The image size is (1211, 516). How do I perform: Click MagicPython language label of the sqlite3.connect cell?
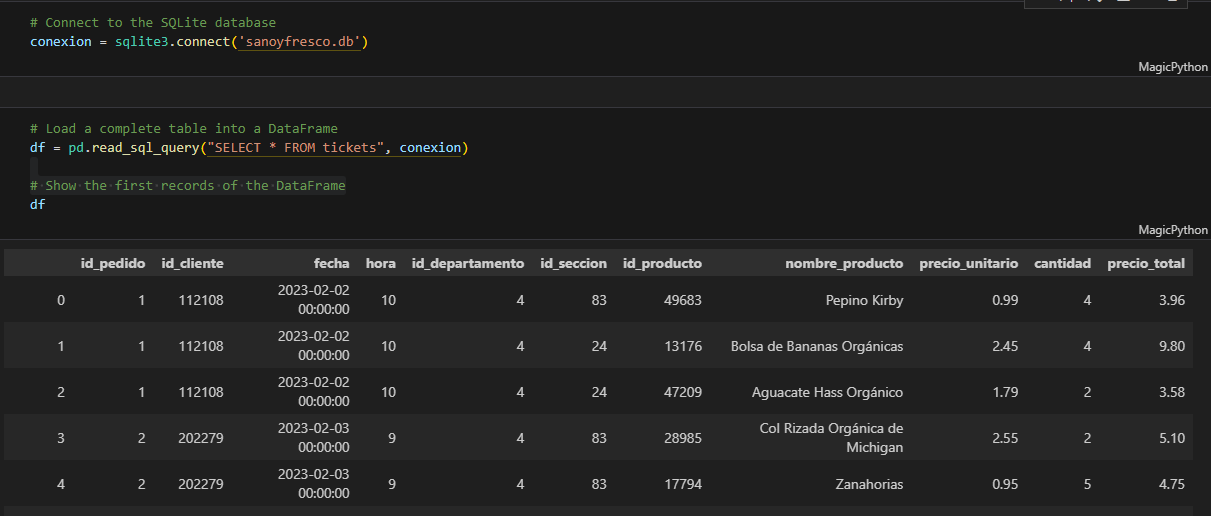coord(1173,67)
